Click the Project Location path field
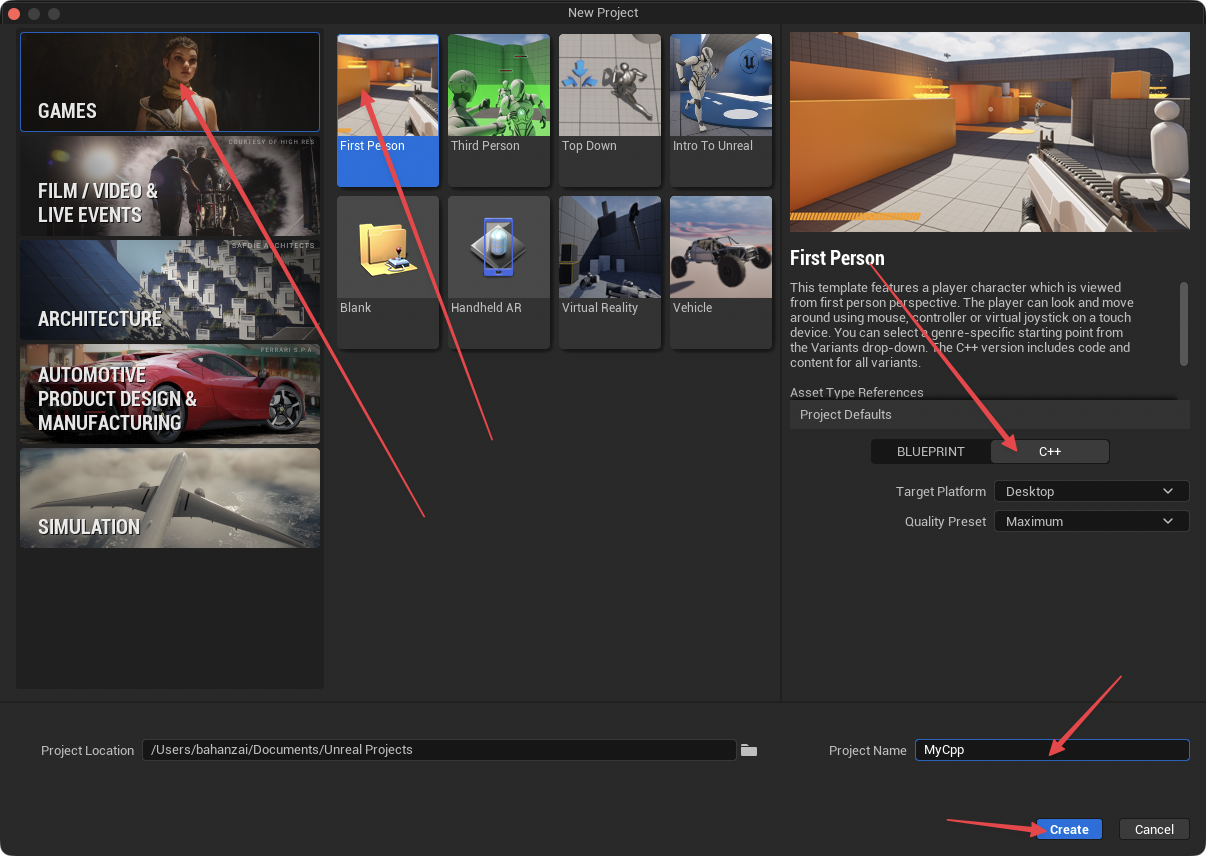This screenshot has width=1206, height=856. 440,750
